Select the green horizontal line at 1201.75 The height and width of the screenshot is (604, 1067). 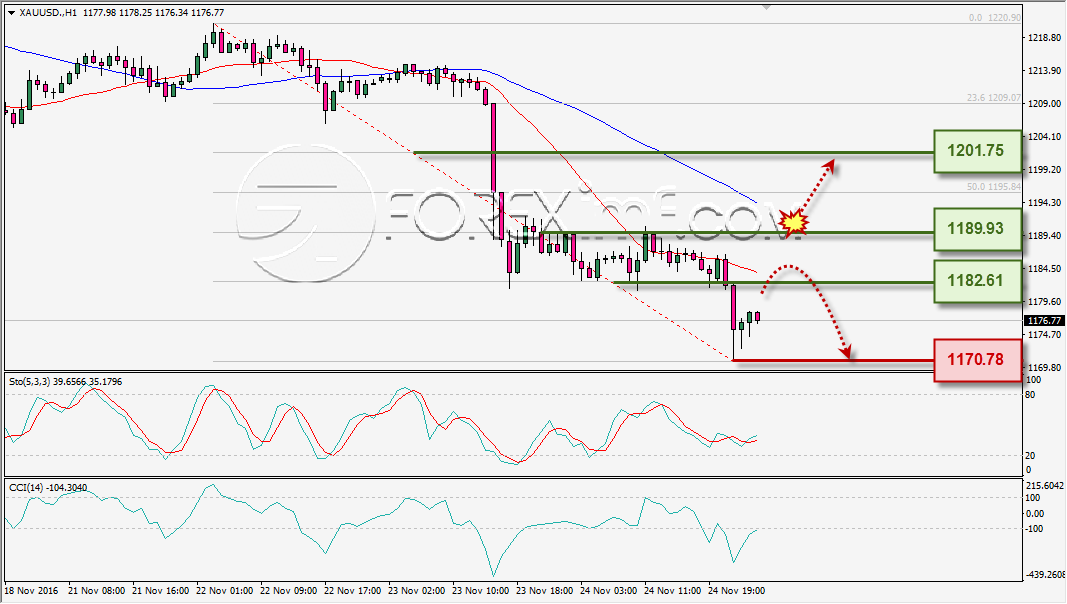[673, 152]
